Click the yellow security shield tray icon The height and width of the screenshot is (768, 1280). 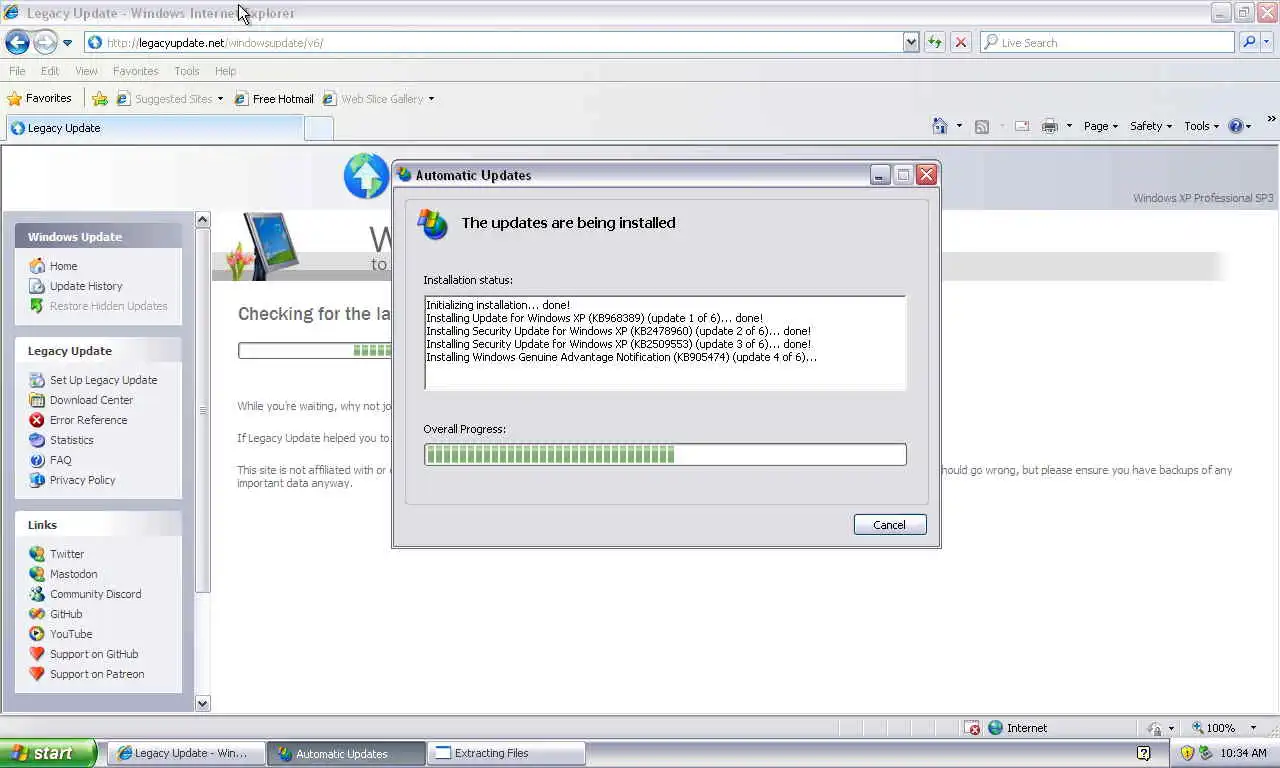pos(1187,753)
